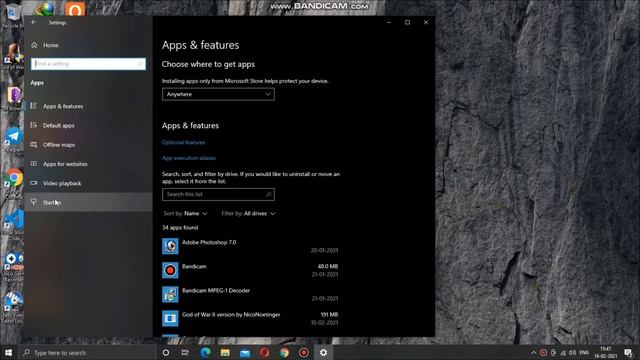
Task: Click the ENG language indicator
Action: [x=584, y=353]
